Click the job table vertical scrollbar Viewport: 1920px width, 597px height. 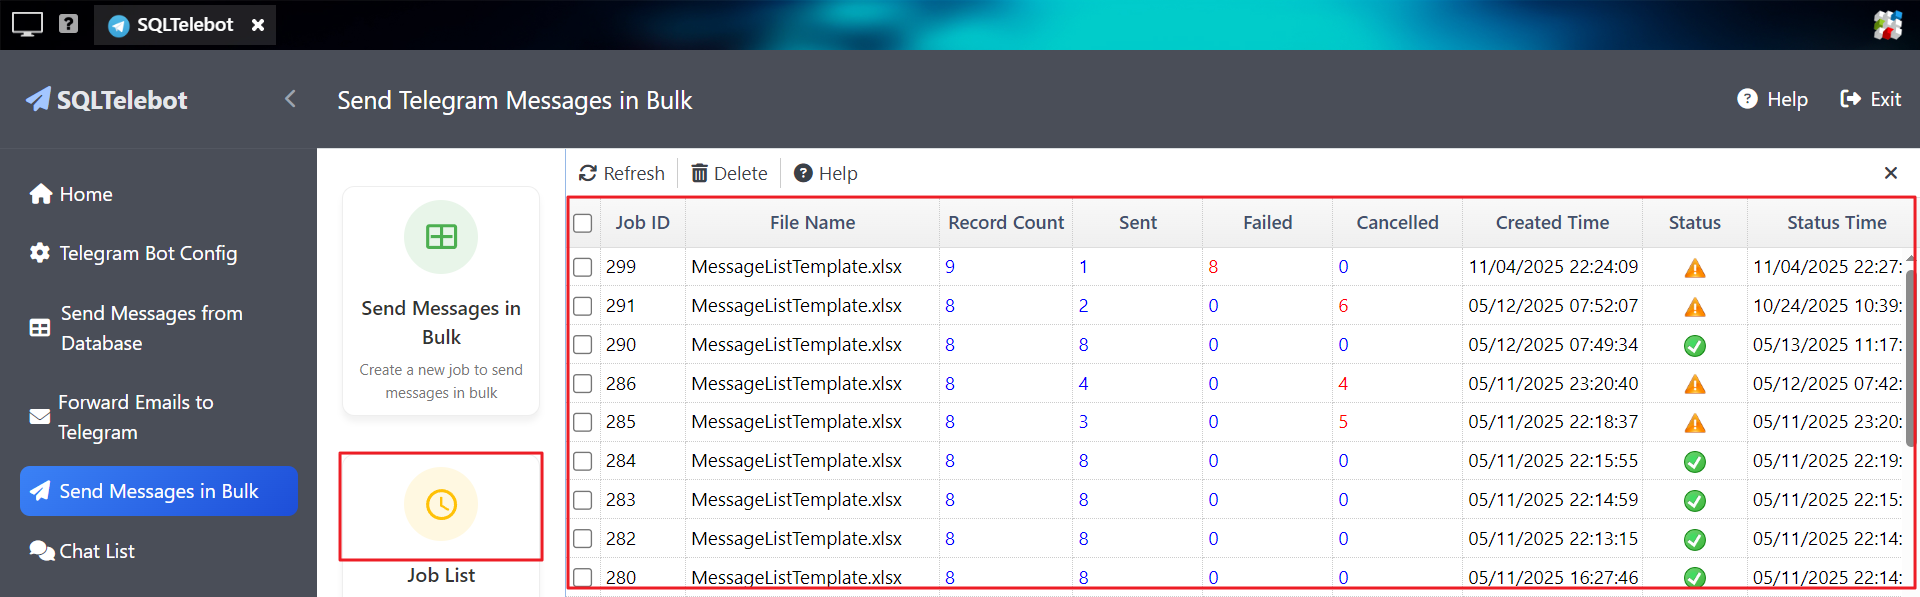click(1911, 350)
